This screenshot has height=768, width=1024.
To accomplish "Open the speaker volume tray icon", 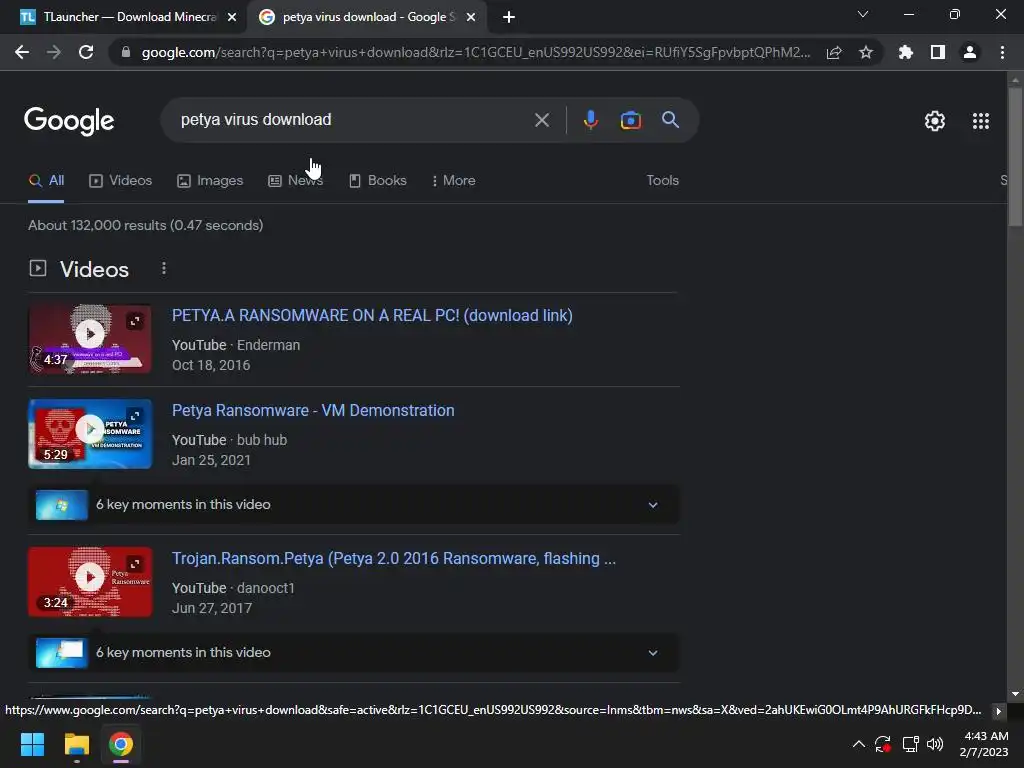I will pyautogui.click(x=935, y=744).
